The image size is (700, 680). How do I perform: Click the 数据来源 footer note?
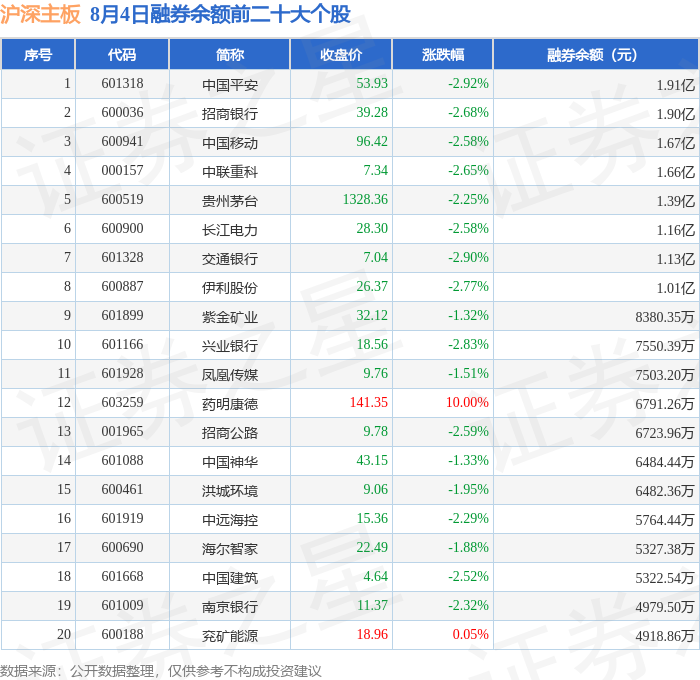[161, 671]
